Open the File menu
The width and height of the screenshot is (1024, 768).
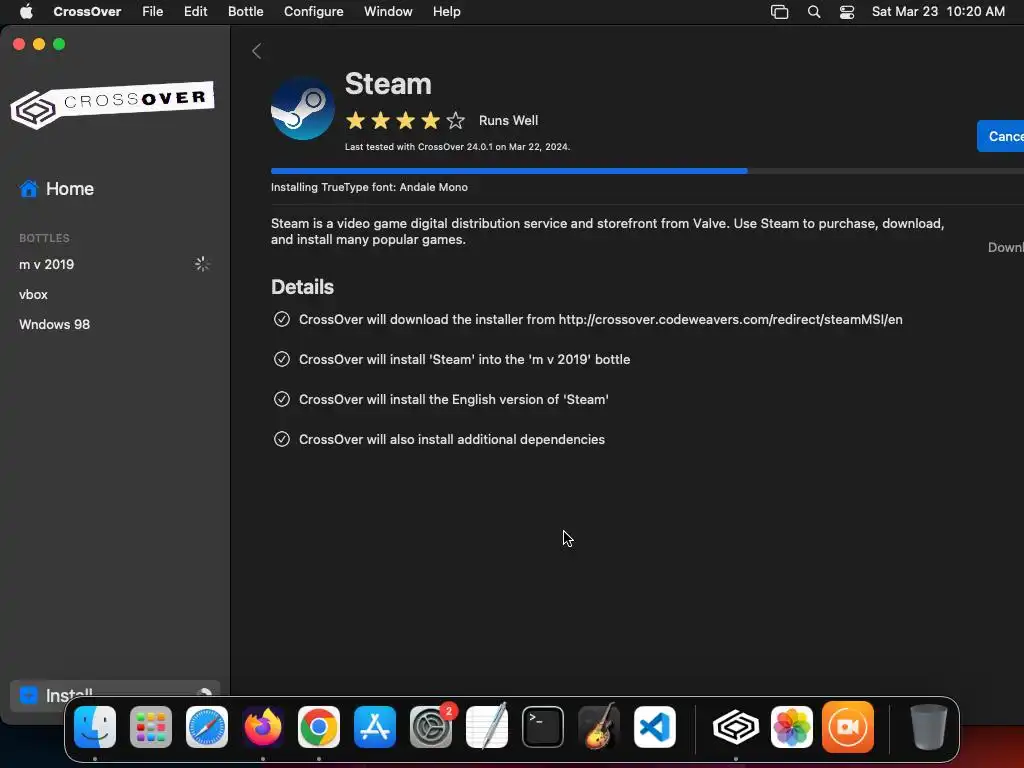pyautogui.click(x=153, y=12)
